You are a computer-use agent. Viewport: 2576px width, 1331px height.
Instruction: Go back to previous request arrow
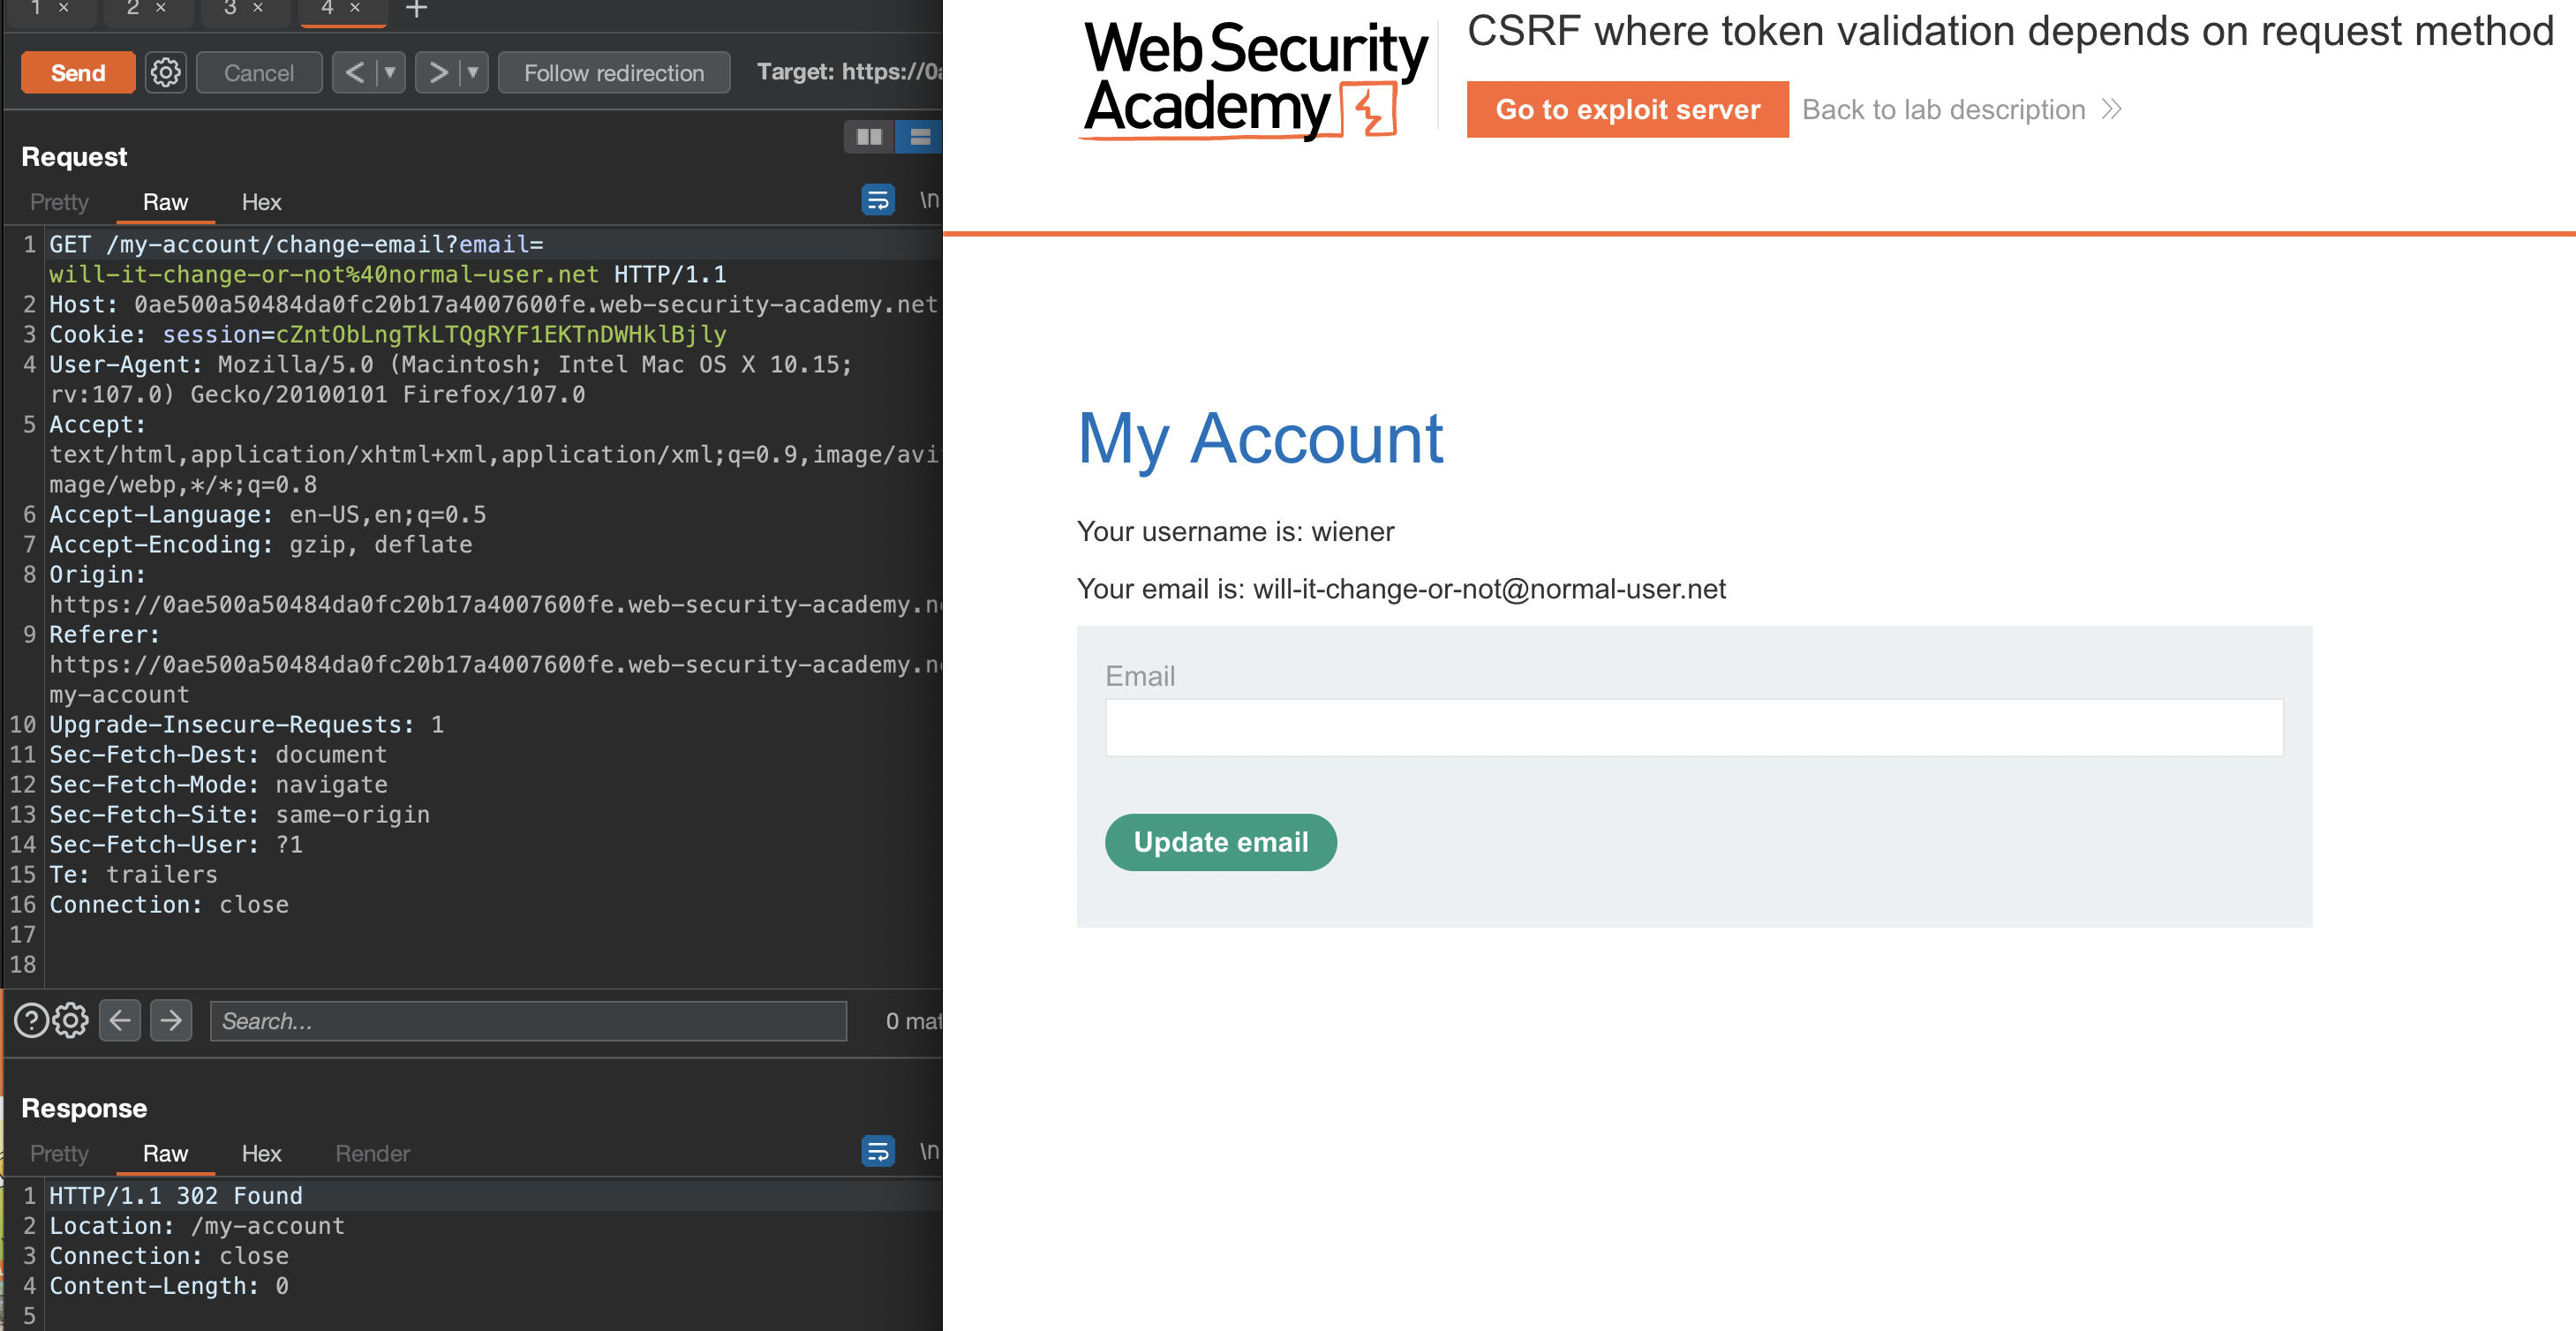(x=354, y=72)
